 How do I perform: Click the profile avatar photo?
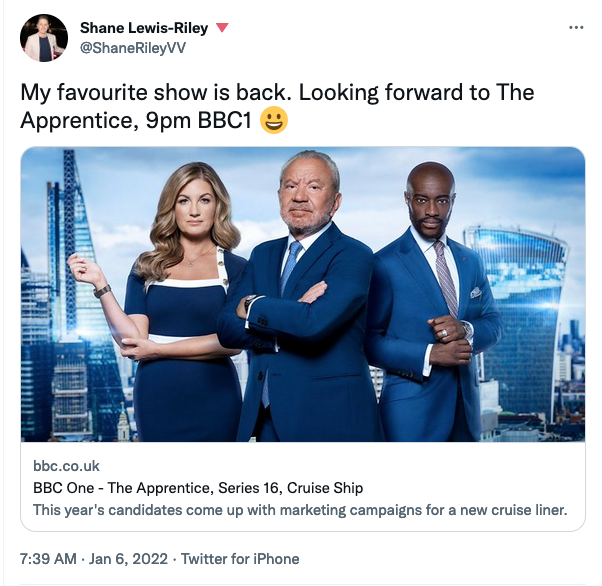click(x=44, y=38)
